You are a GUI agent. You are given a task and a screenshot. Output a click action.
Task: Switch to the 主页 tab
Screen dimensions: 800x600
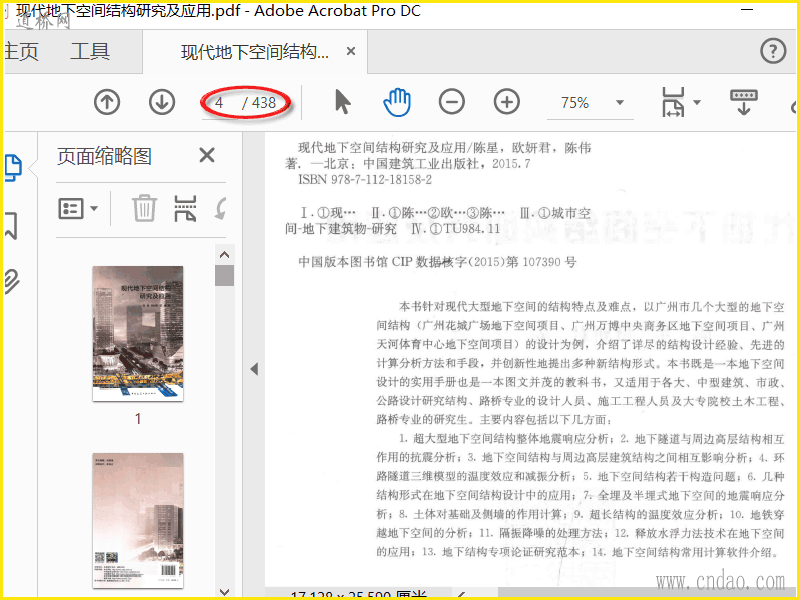[x=21, y=51]
